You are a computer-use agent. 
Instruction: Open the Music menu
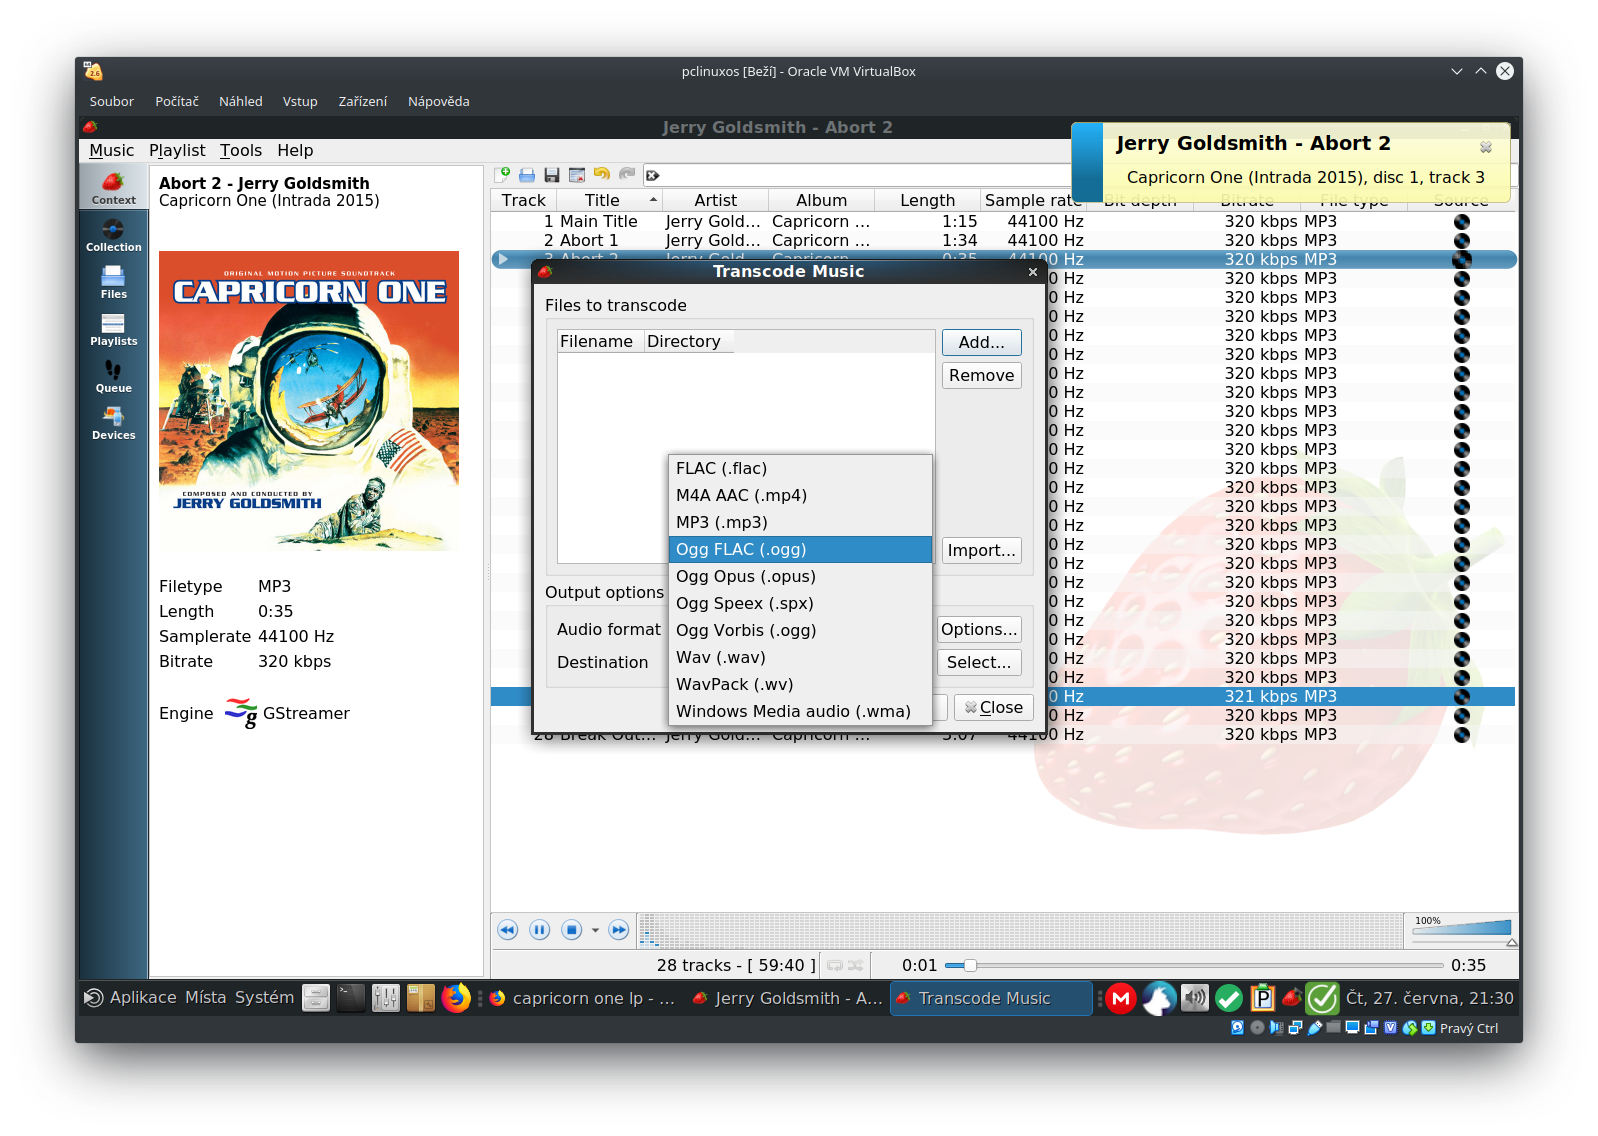pos(111,151)
